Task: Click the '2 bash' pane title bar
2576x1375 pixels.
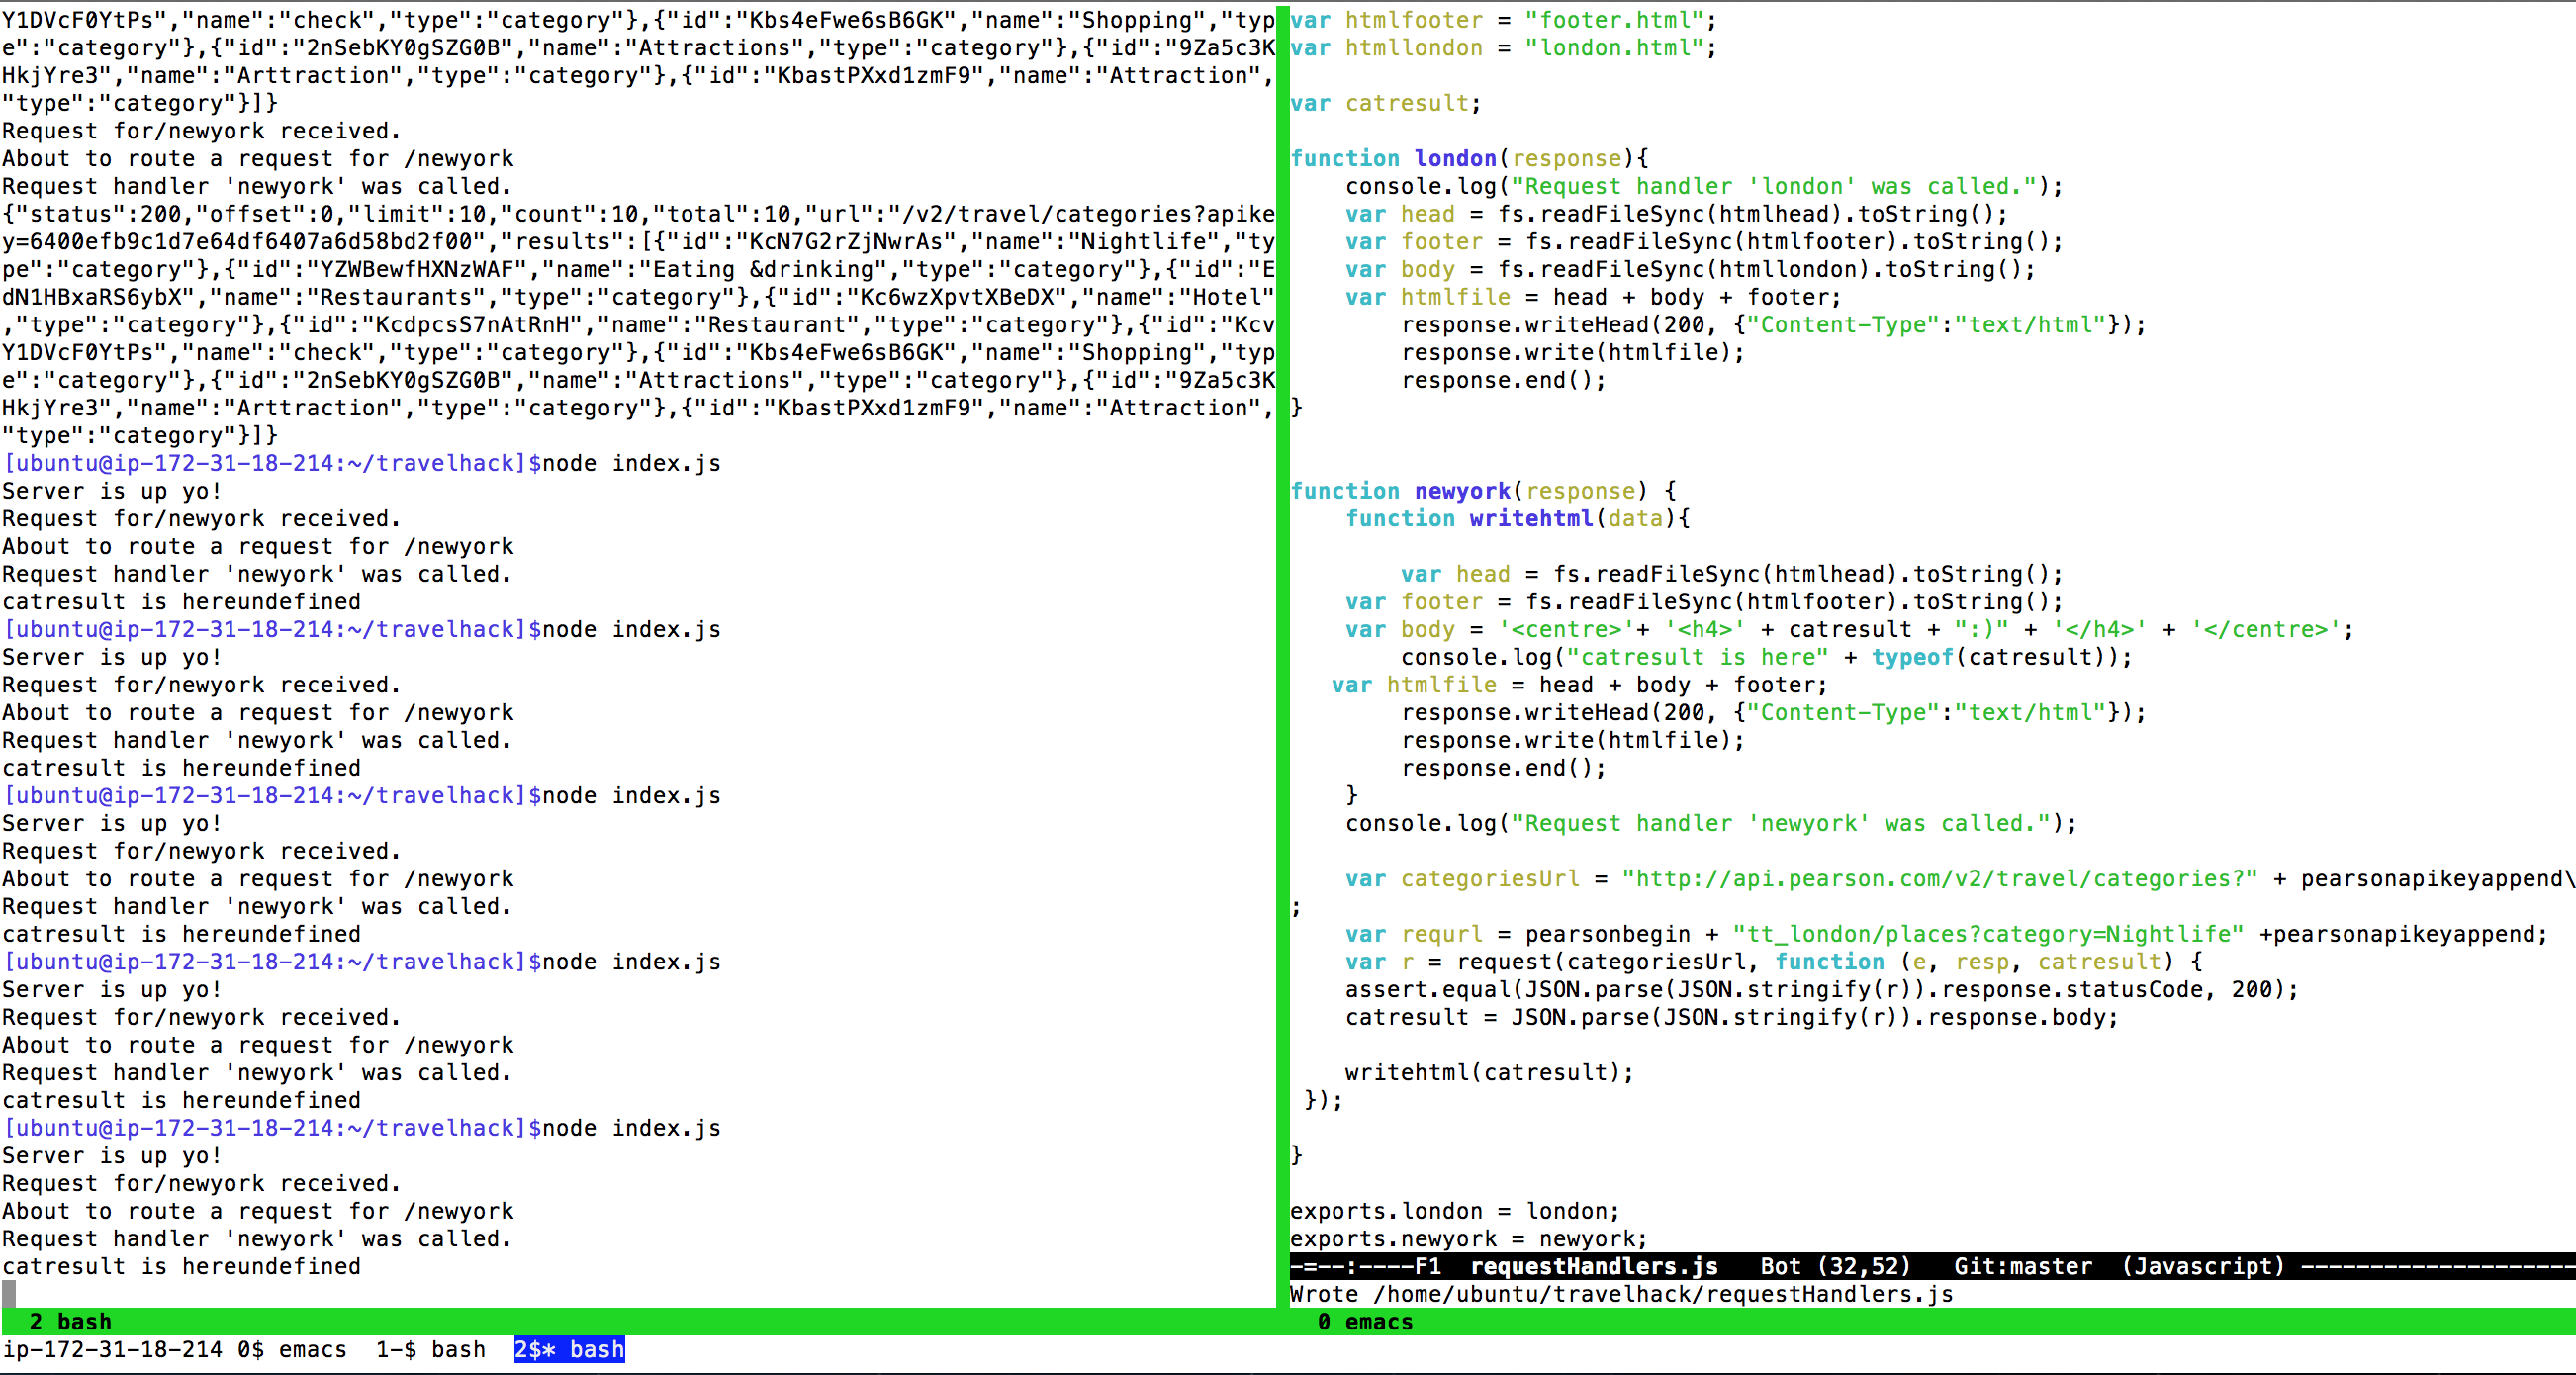Action: pos(70,1322)
